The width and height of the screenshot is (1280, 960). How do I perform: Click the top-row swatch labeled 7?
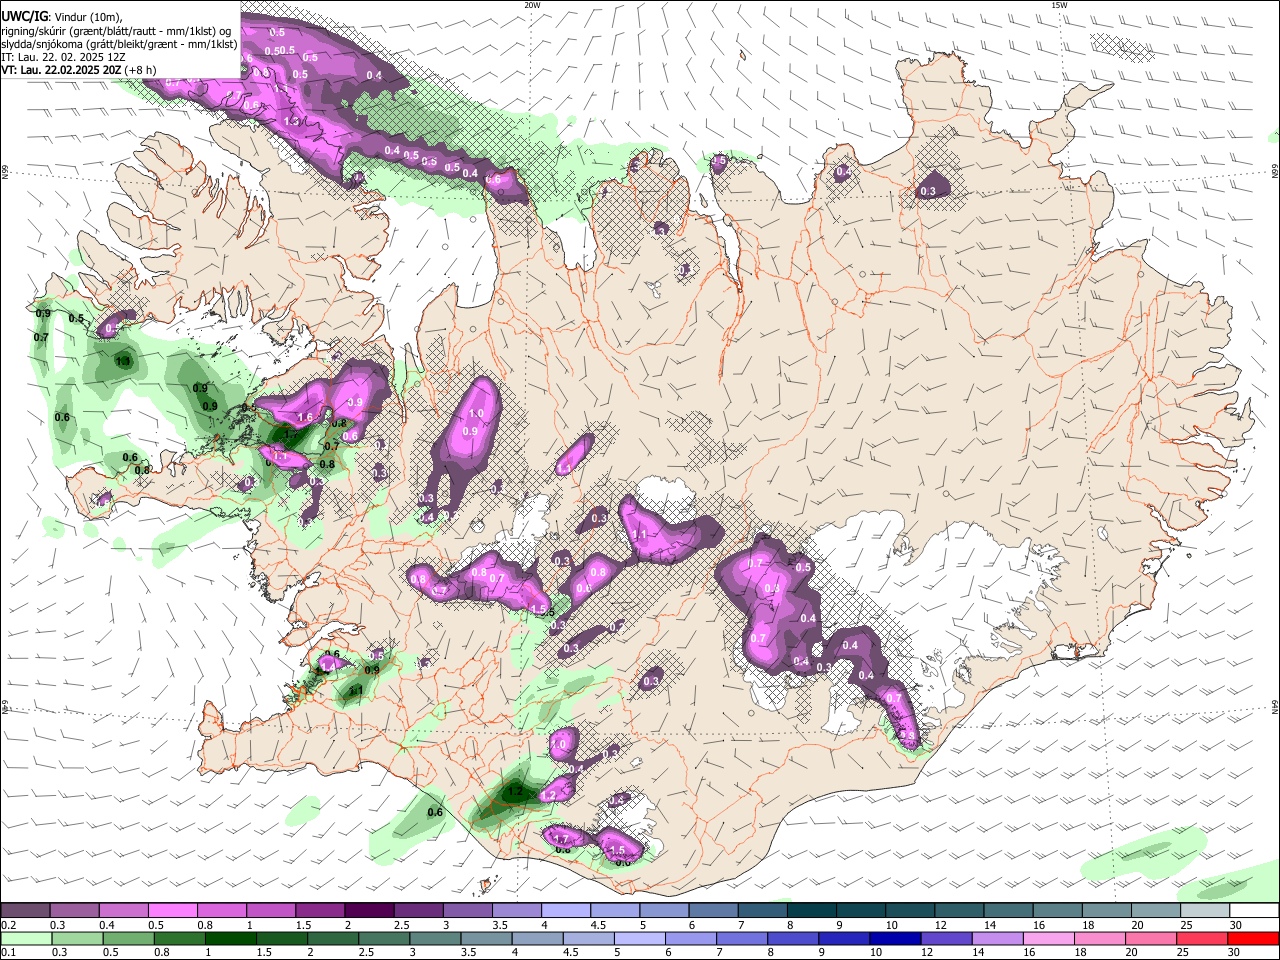763,910
